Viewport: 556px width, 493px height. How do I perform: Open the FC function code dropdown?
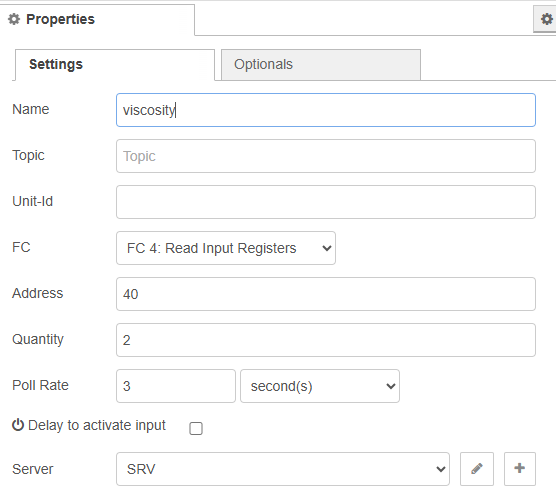click(x=226, y=248)
